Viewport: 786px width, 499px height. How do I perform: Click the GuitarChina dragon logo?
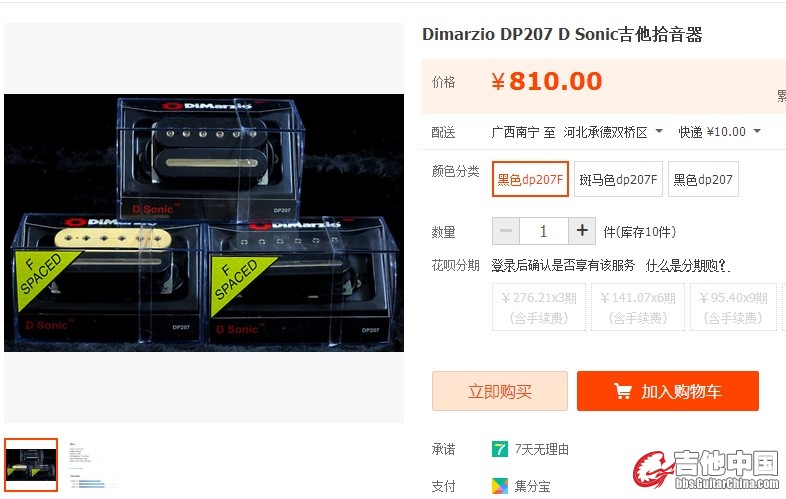(x=653, y=469)
